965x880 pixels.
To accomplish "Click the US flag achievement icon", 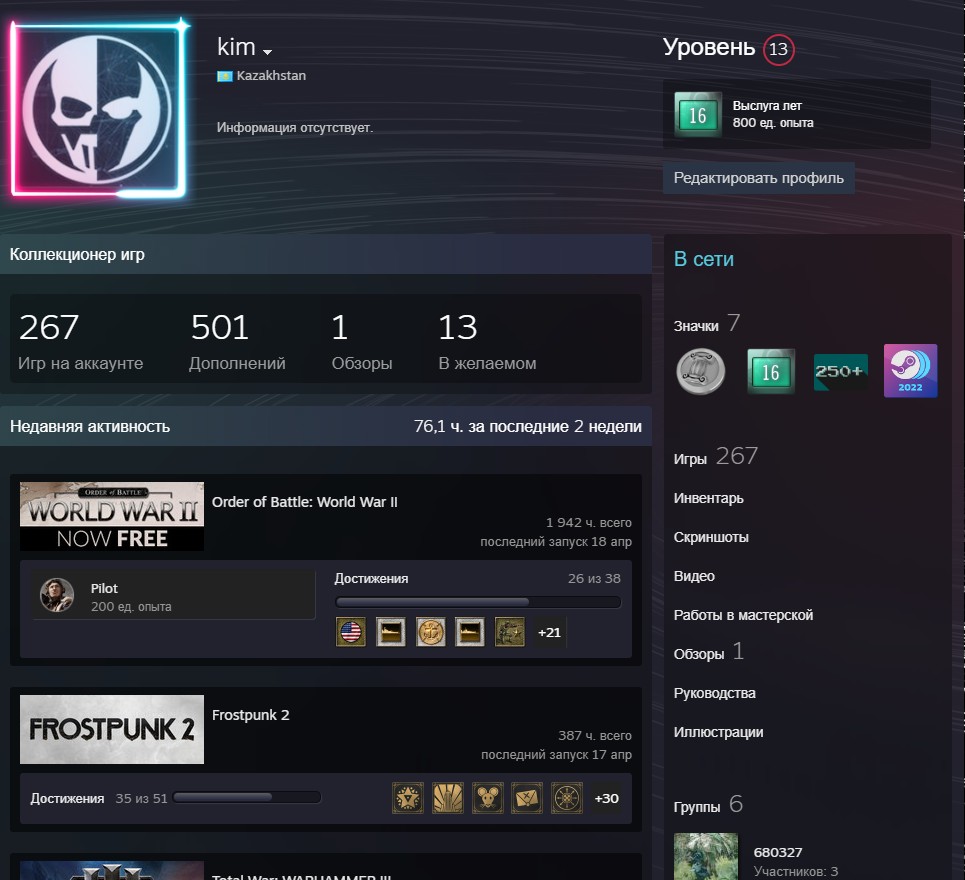I will click(351, 632).
